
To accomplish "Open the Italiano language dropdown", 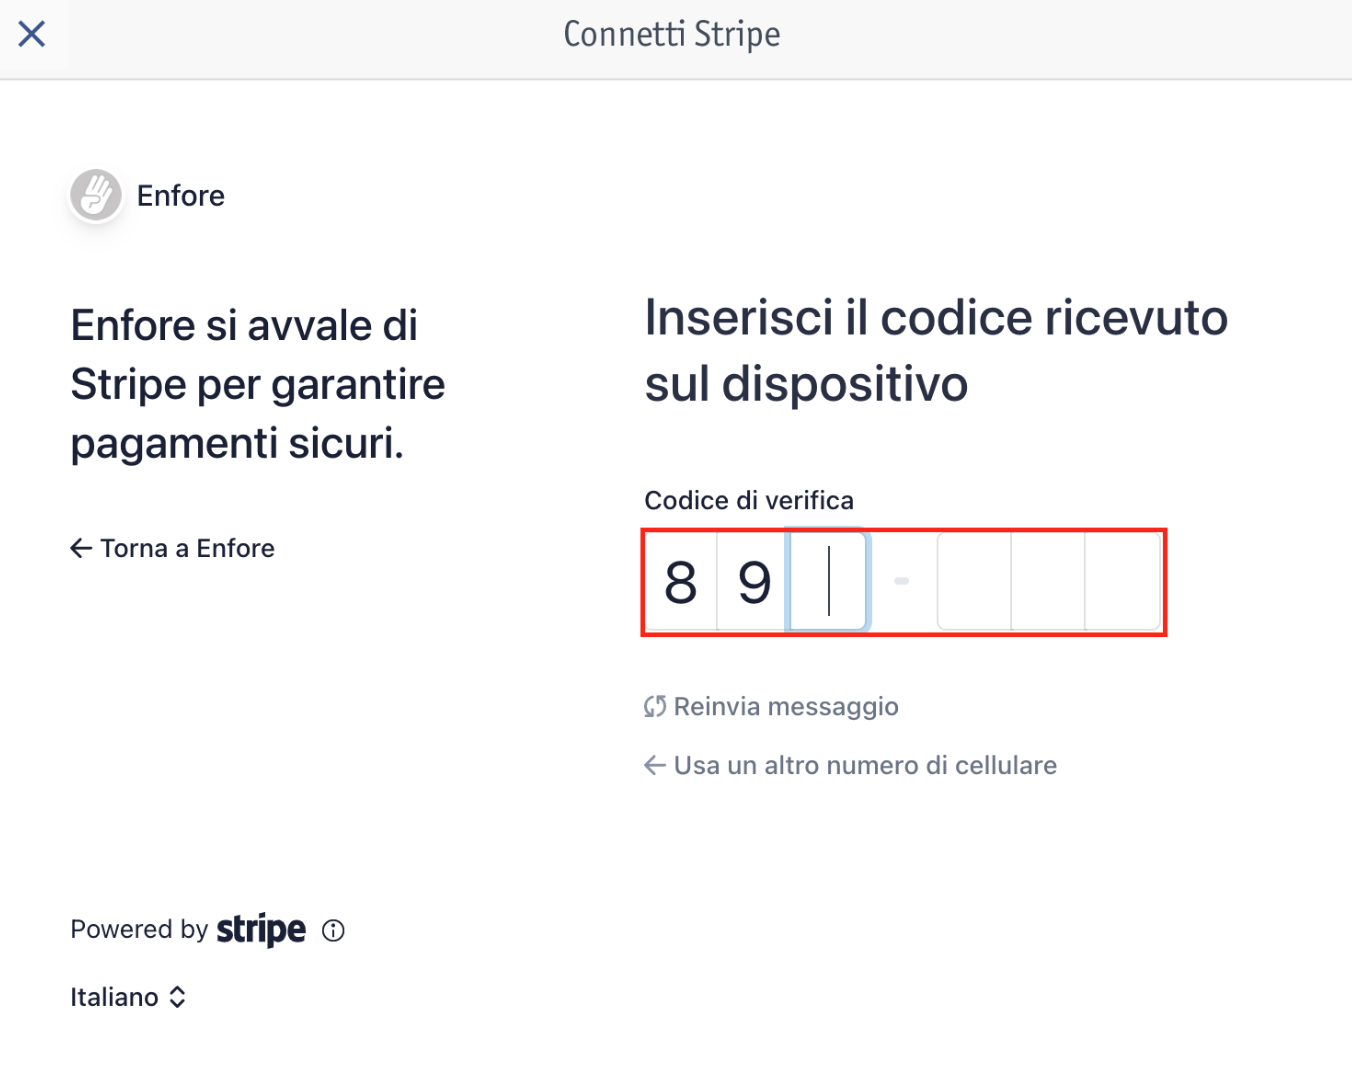I will 128,997.
